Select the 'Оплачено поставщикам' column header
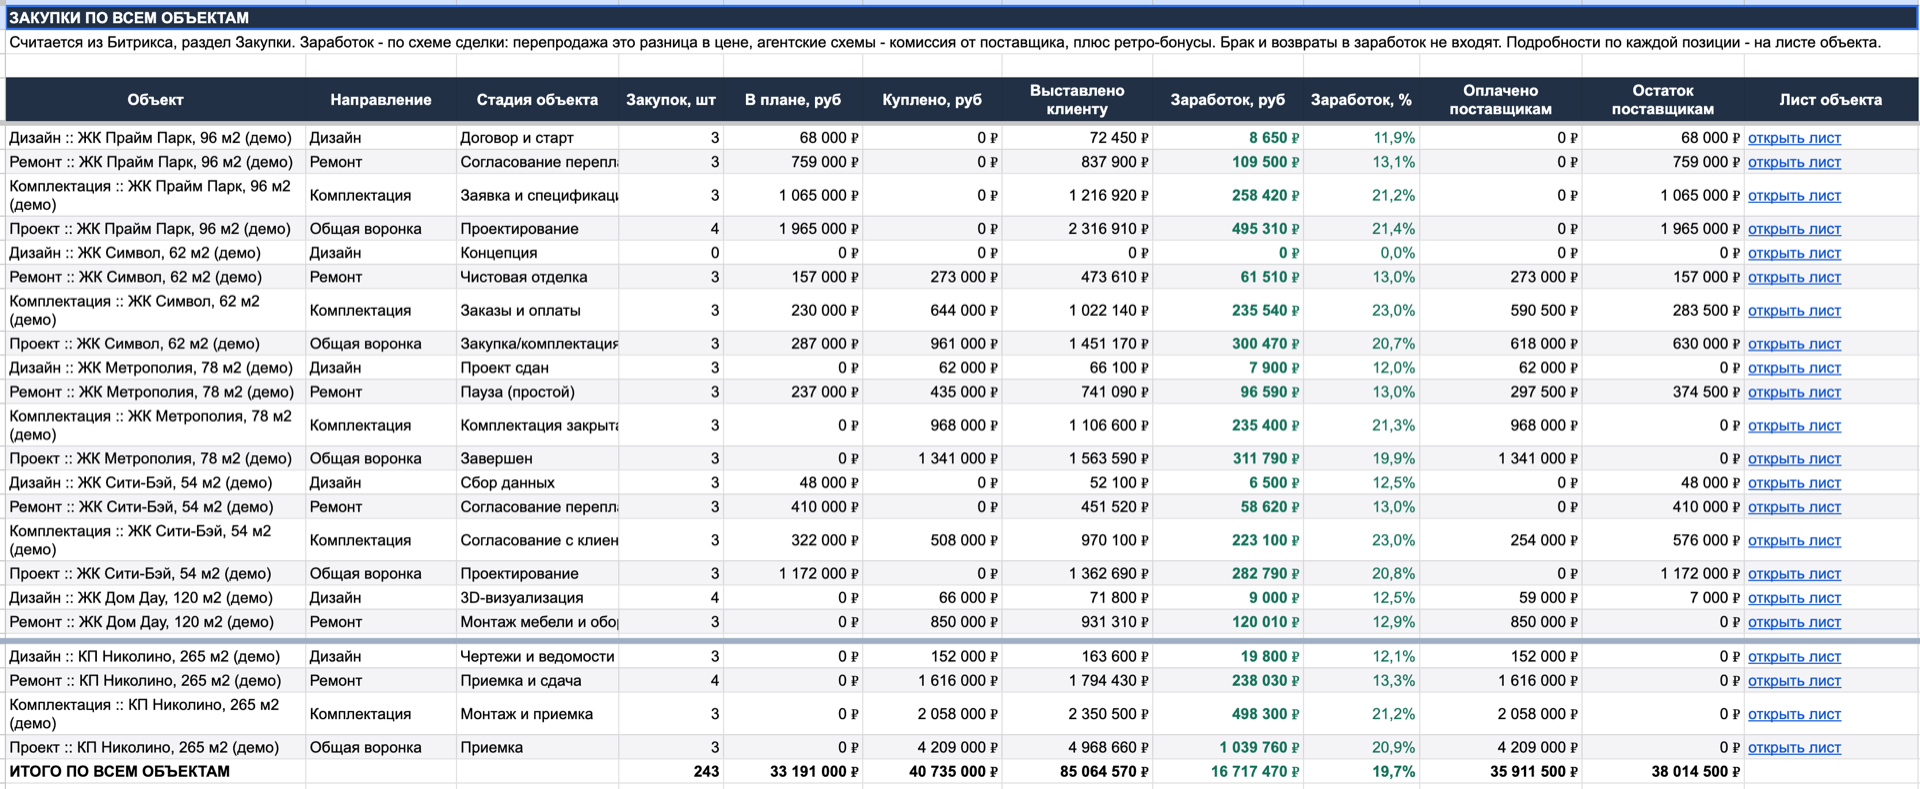Viewport: 1920px width, 789px height. coord(1501,100)
